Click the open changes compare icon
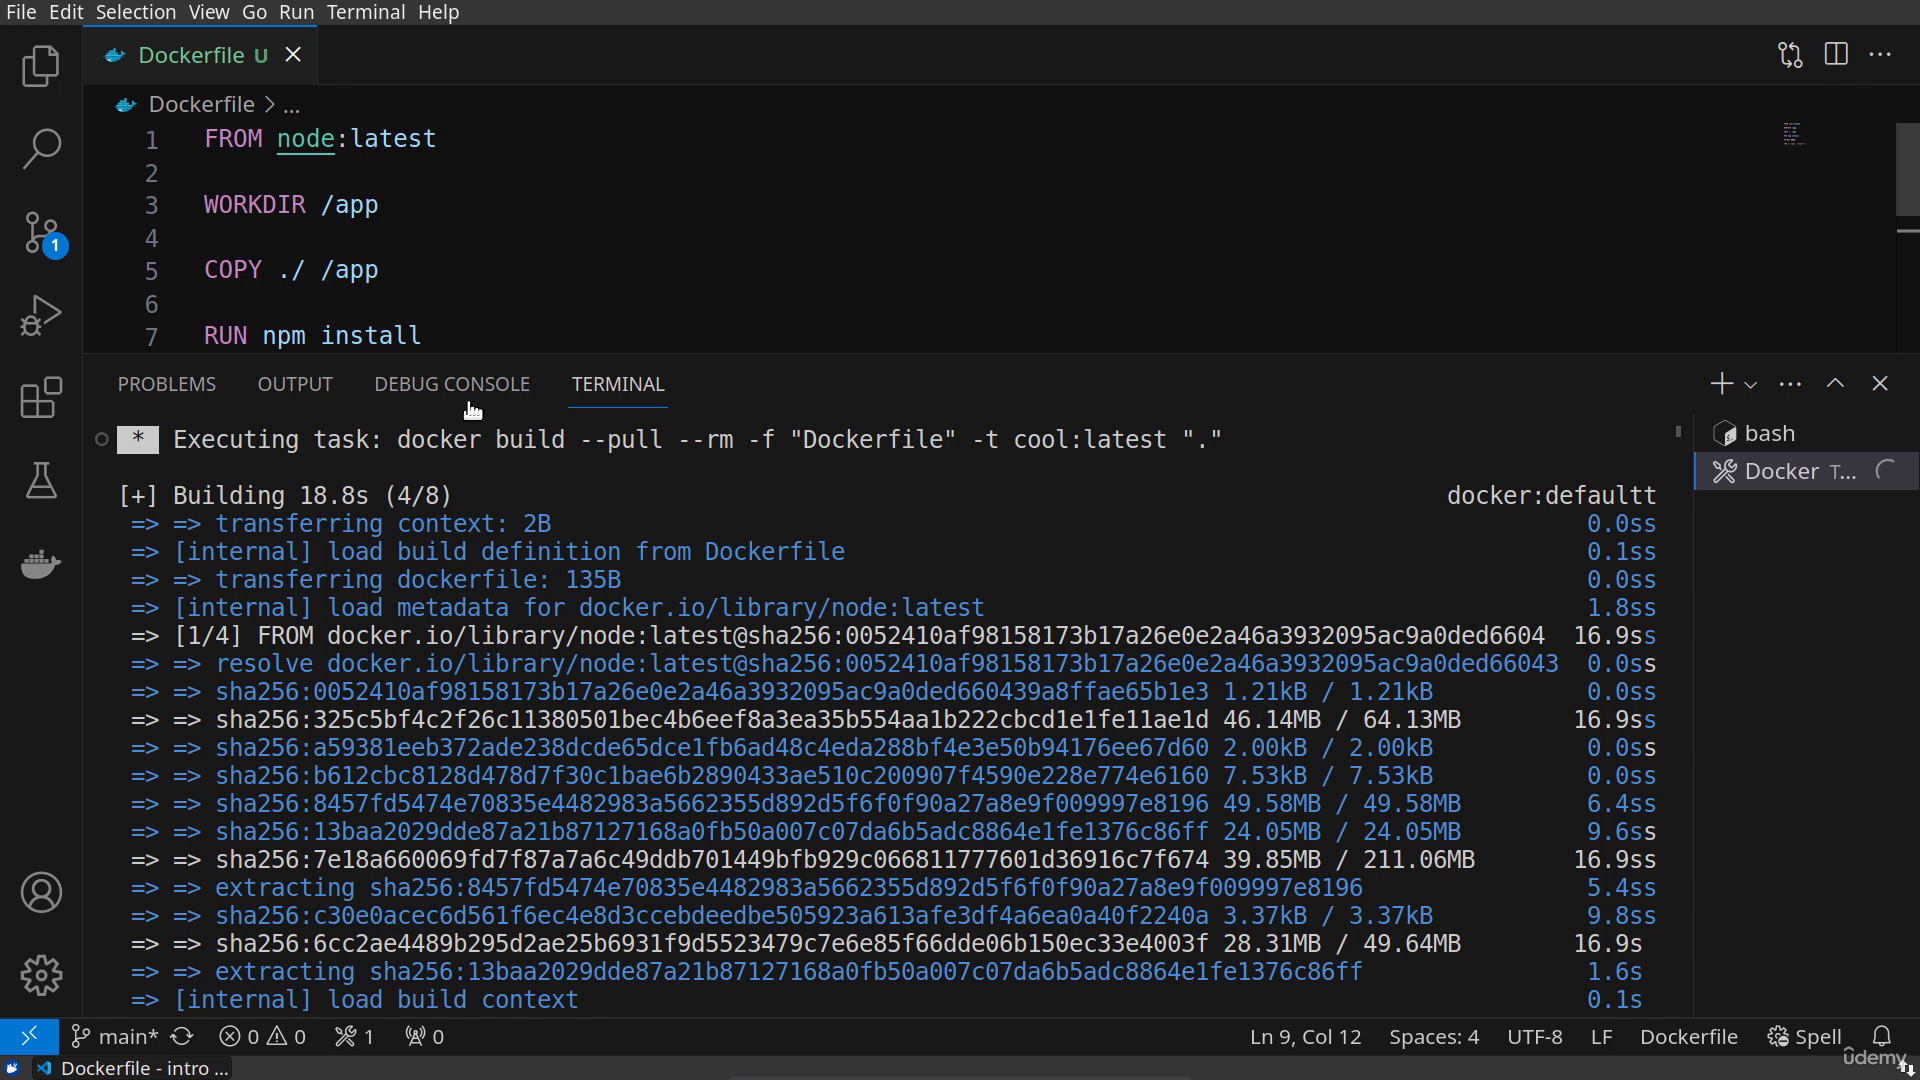1920x1080 pixels. pos(1790,55)
